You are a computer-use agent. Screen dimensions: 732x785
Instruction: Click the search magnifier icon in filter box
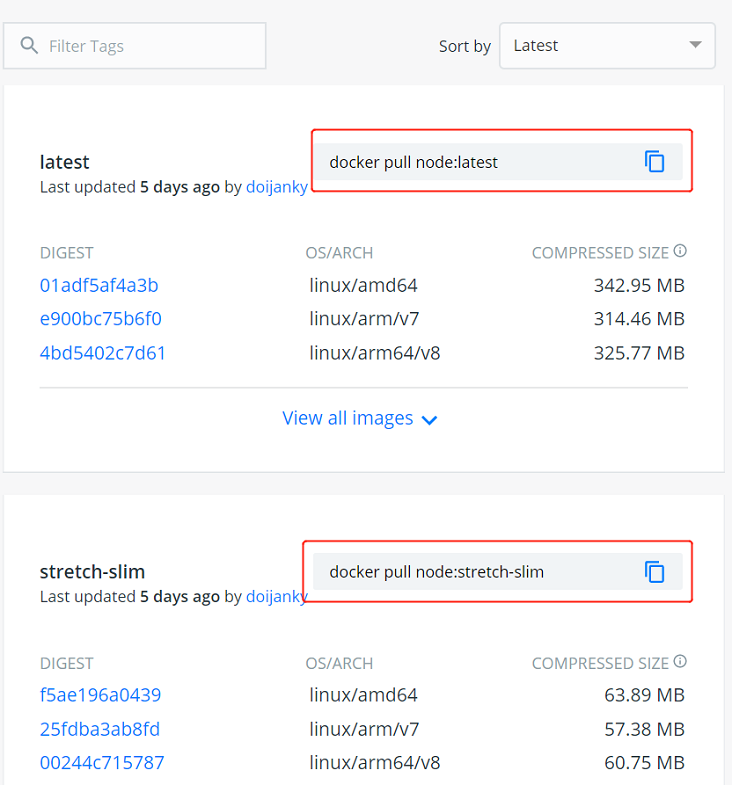(29, 46)
